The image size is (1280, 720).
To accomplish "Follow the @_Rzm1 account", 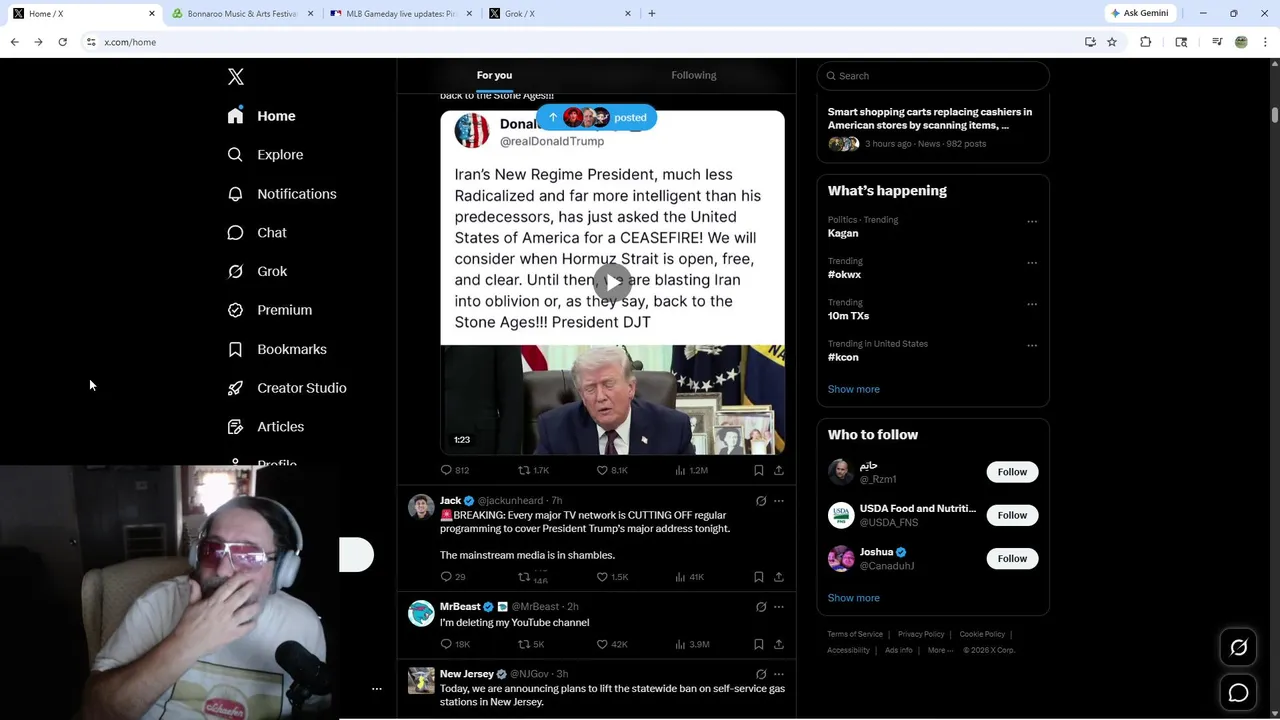I will (x=1012, y=472).
